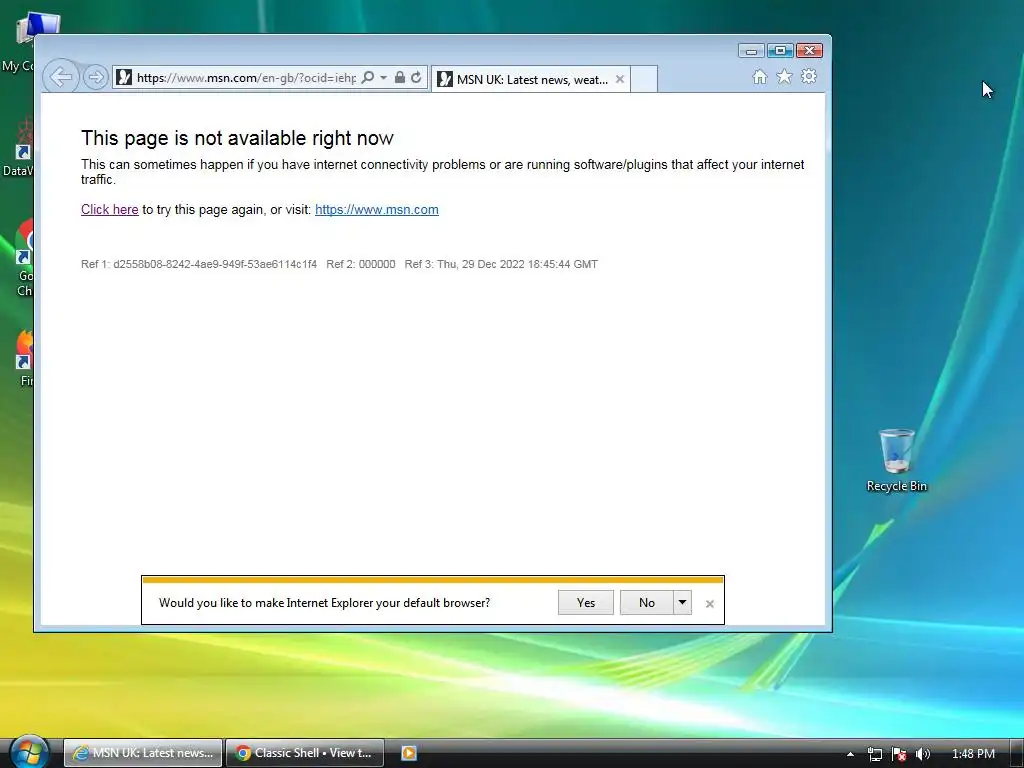
Task: Click the MSN favicon in address bar
Action: pos(123,78)
